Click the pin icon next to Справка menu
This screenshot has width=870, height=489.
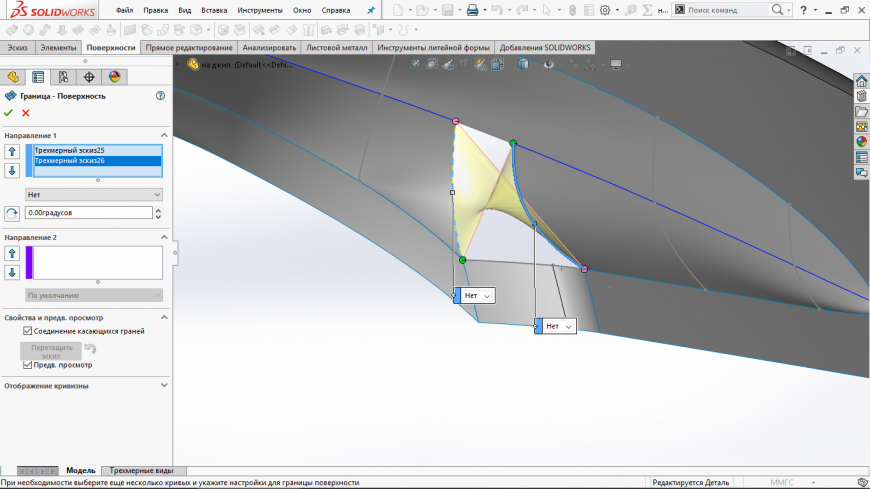click(x=371, y=10)
